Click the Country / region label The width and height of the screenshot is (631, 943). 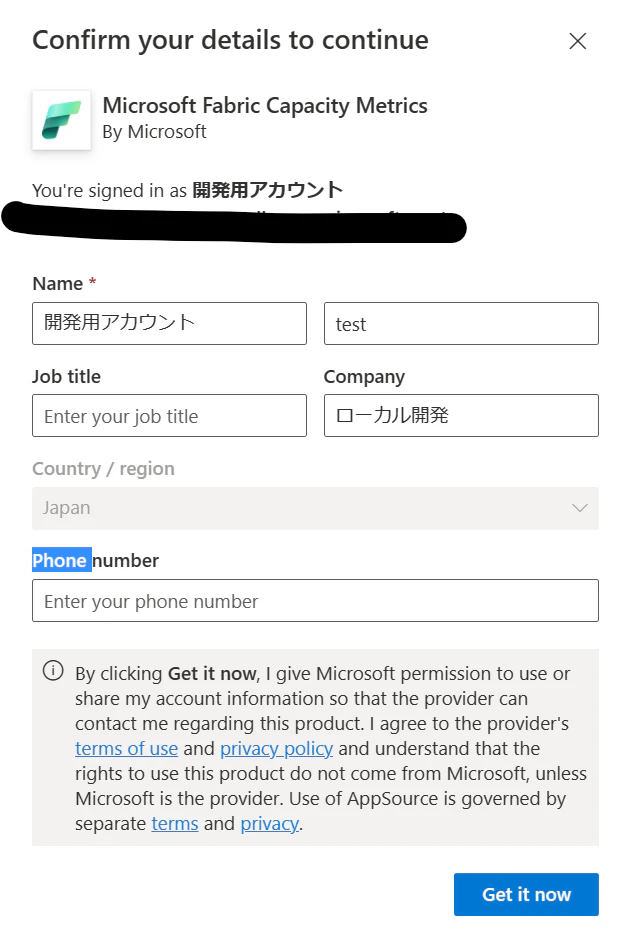click(x=103, y=468)
